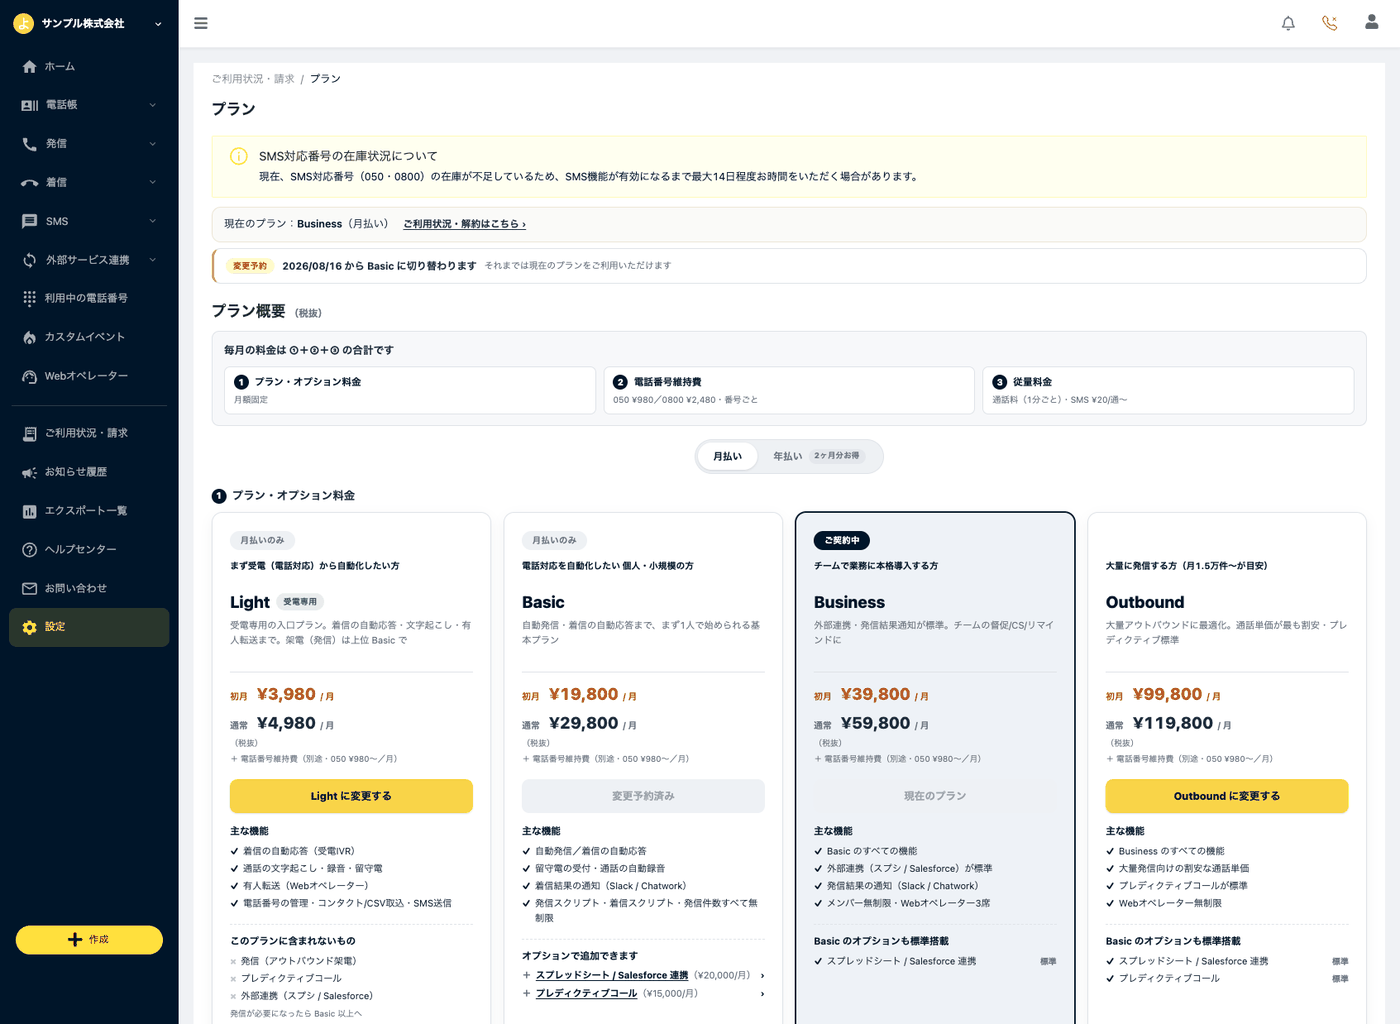This screenshot has width=1400, height=1024.
Task: Expand the 電話帳 sidebar submenu
Action: click(x=153, y=105)
